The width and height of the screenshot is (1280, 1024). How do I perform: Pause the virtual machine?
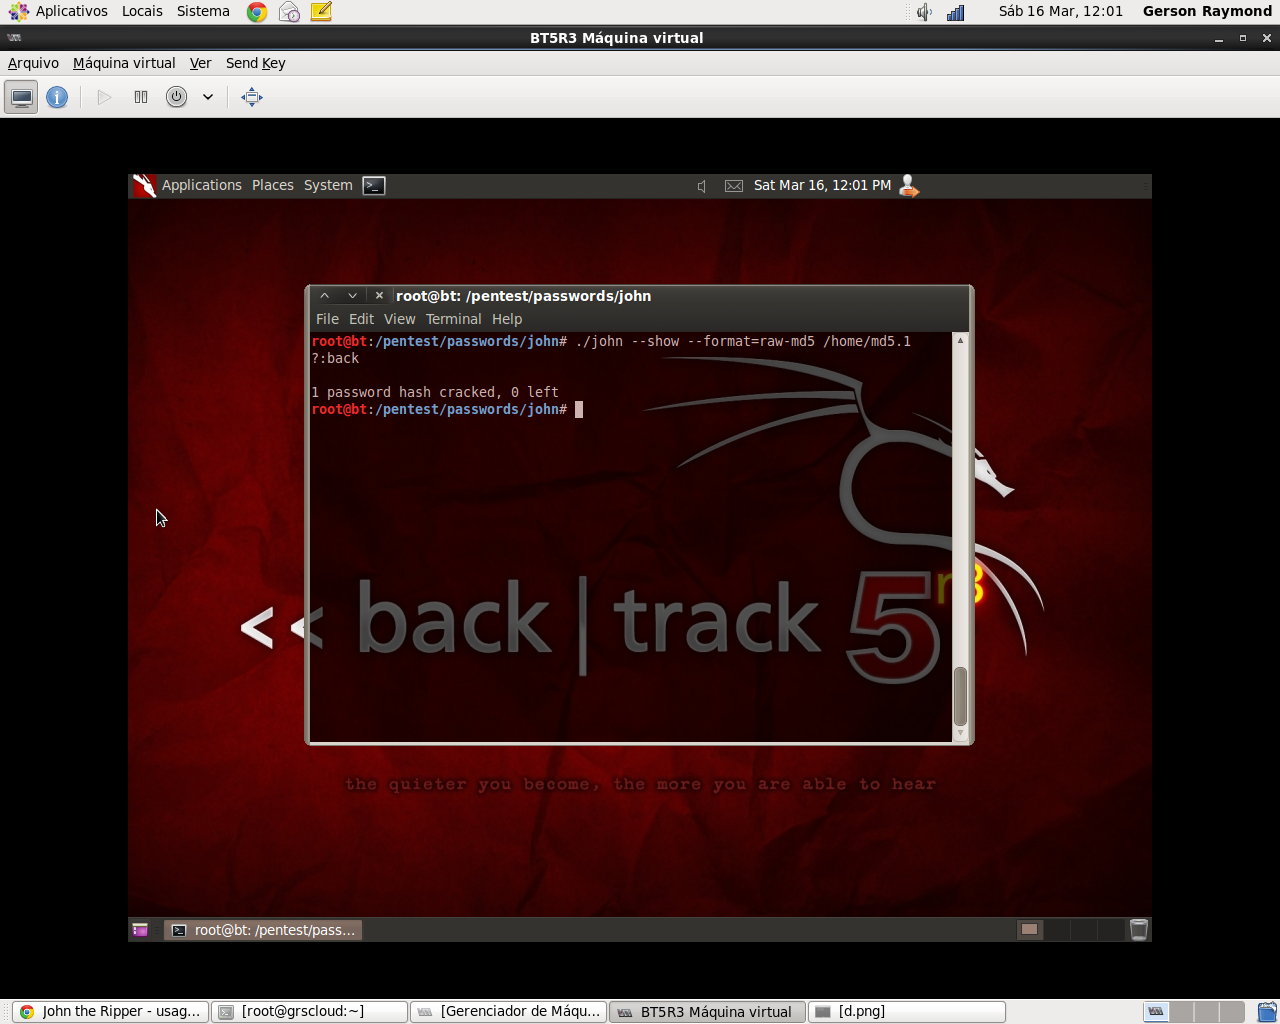[141, 97]
